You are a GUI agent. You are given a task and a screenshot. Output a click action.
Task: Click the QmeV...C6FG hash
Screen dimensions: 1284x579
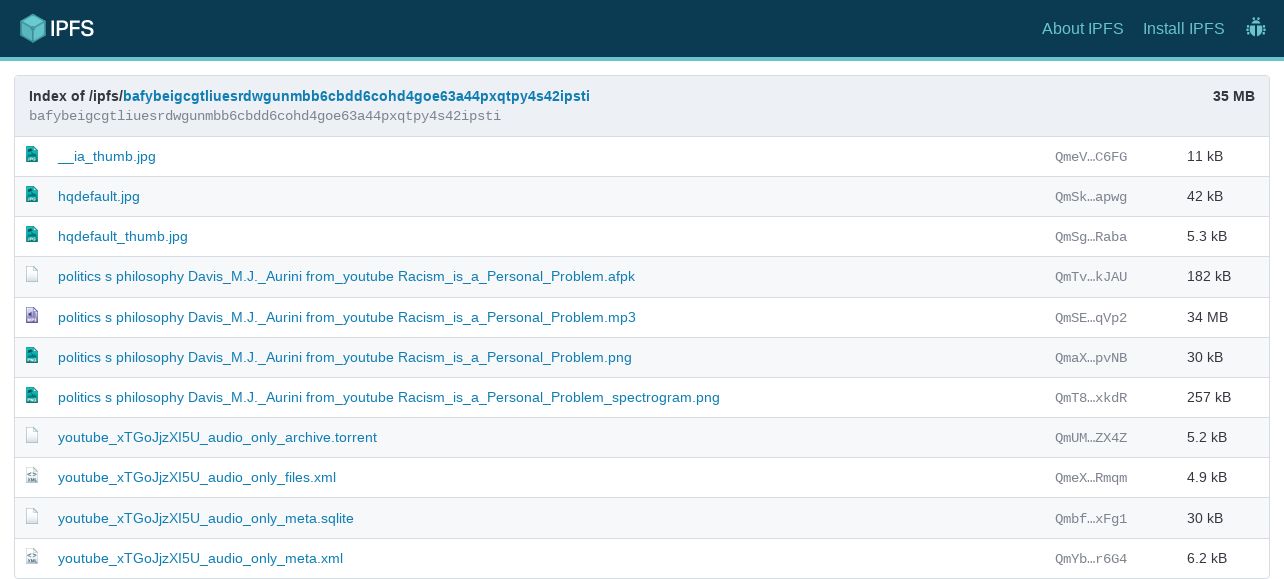tap(1091, 156)
